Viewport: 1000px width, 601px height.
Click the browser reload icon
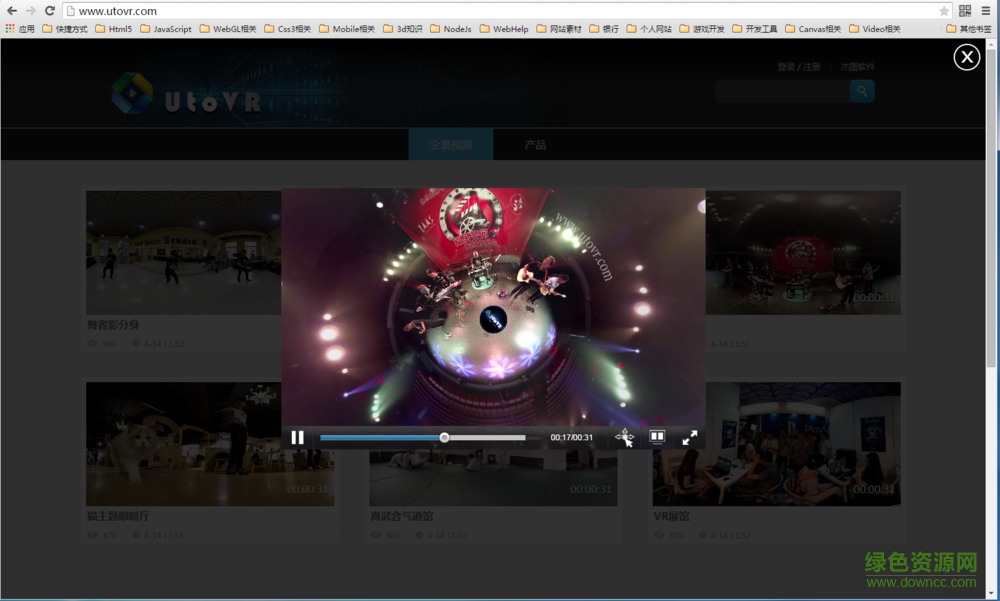pyautogui.click(x=50, y=11)
